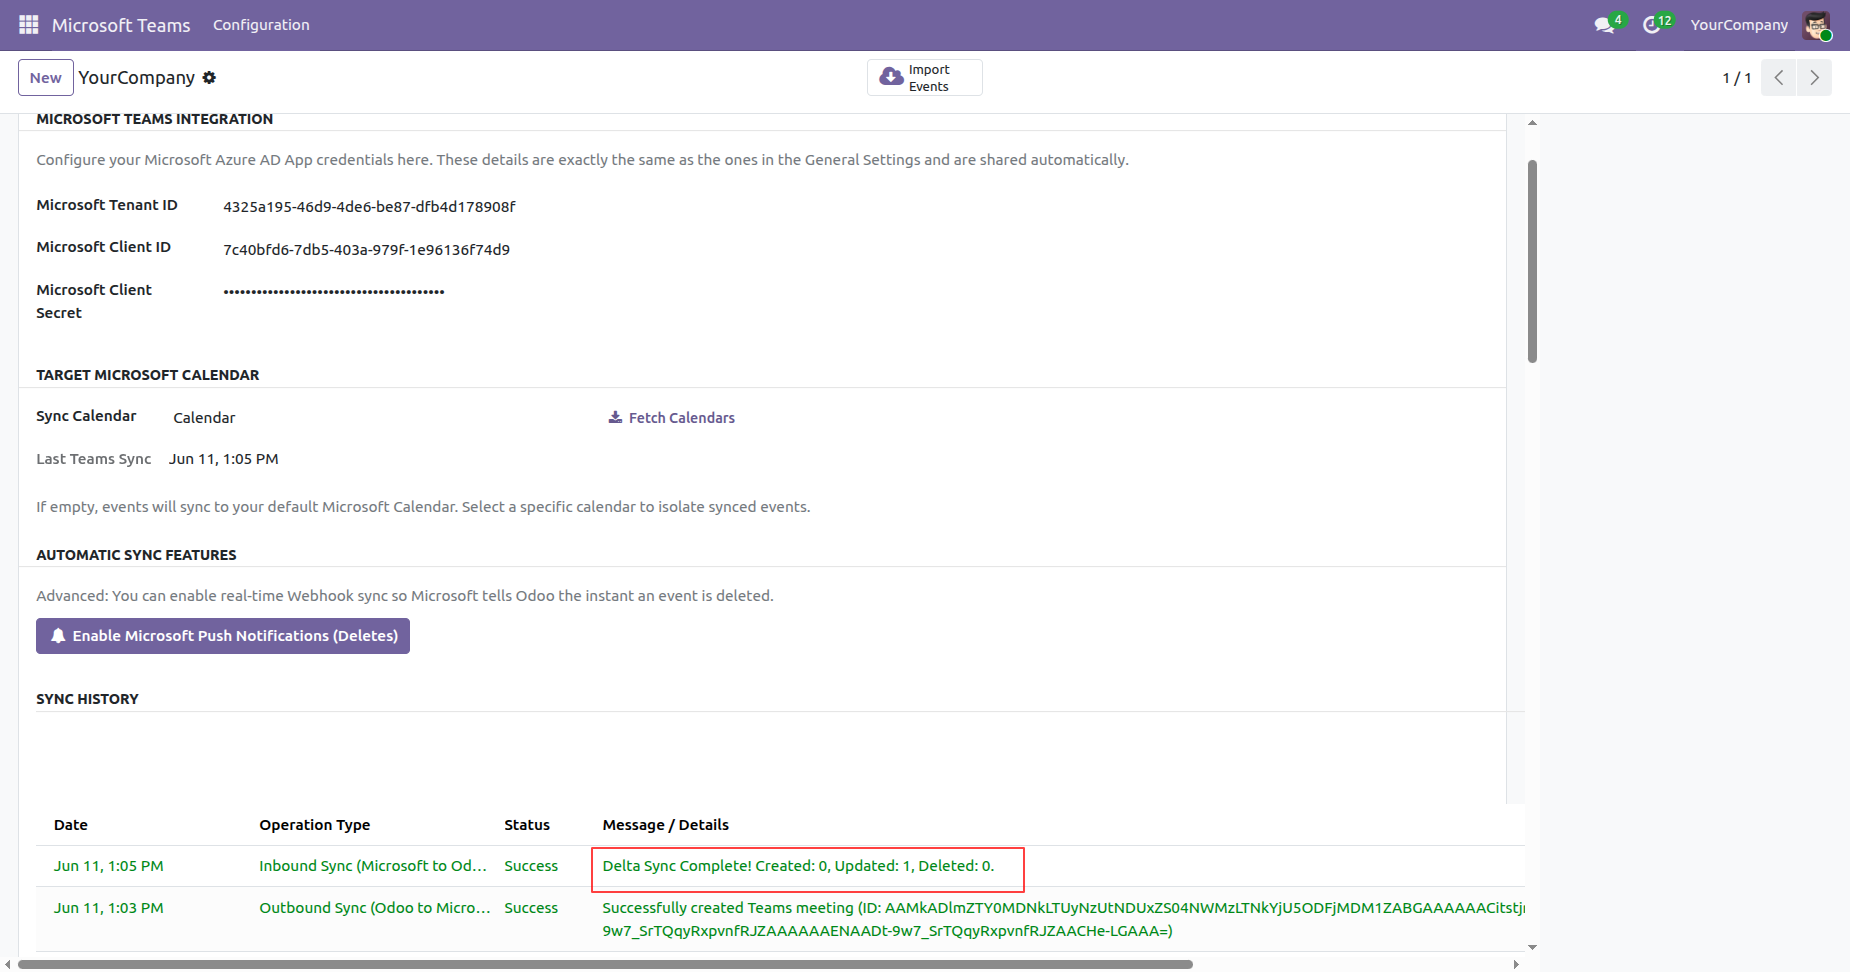Click the horizontal scrollbar at the bottom
This screenshot has width=1850, height=972.
(605, 965)
